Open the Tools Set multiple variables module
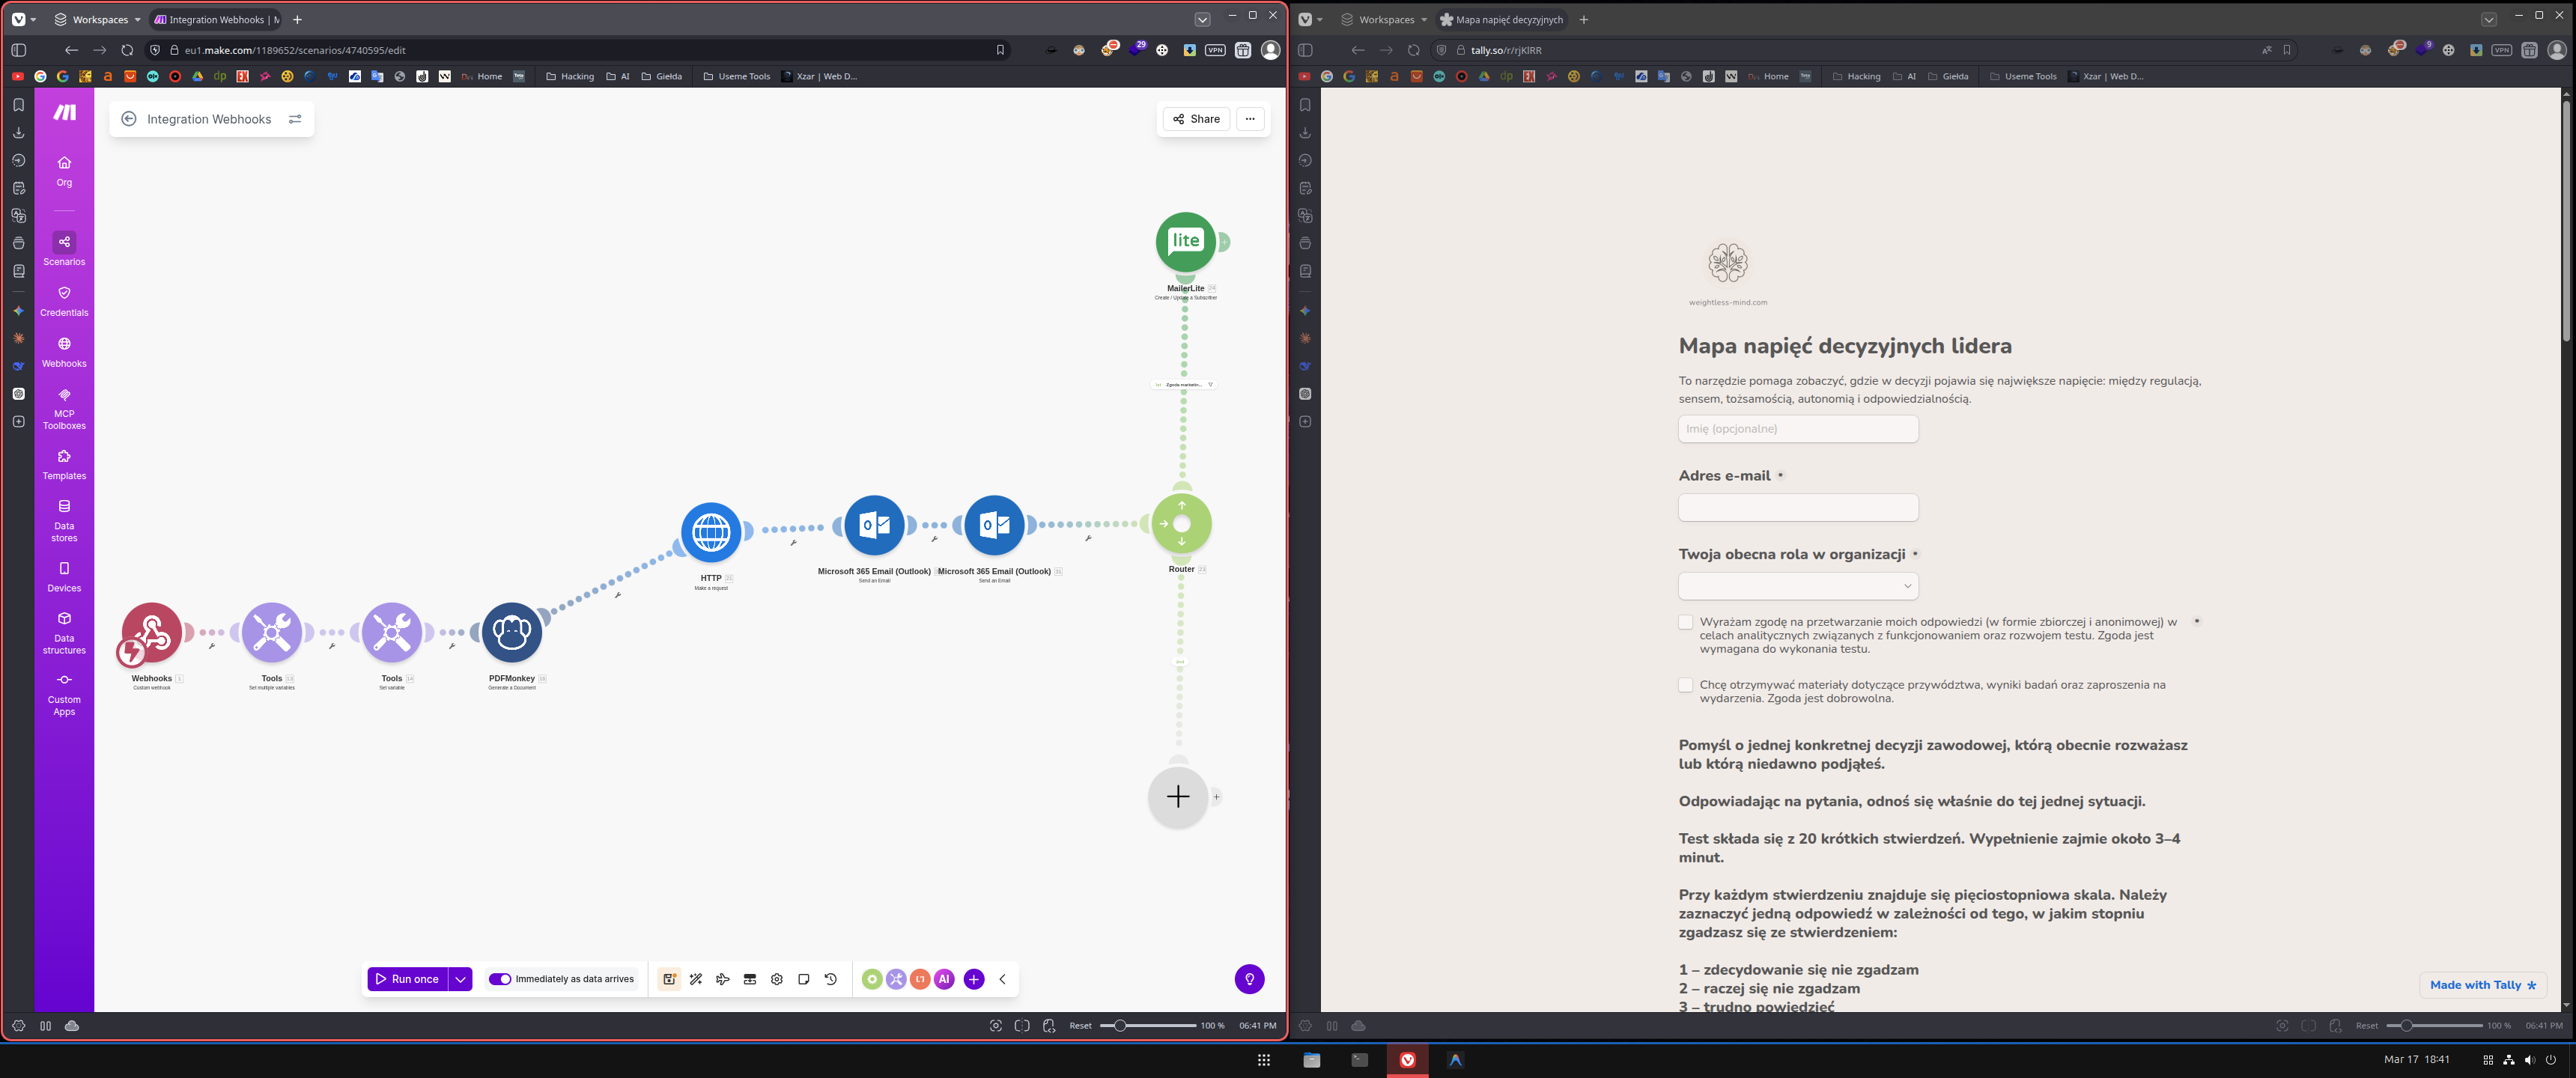 (272, 632)
